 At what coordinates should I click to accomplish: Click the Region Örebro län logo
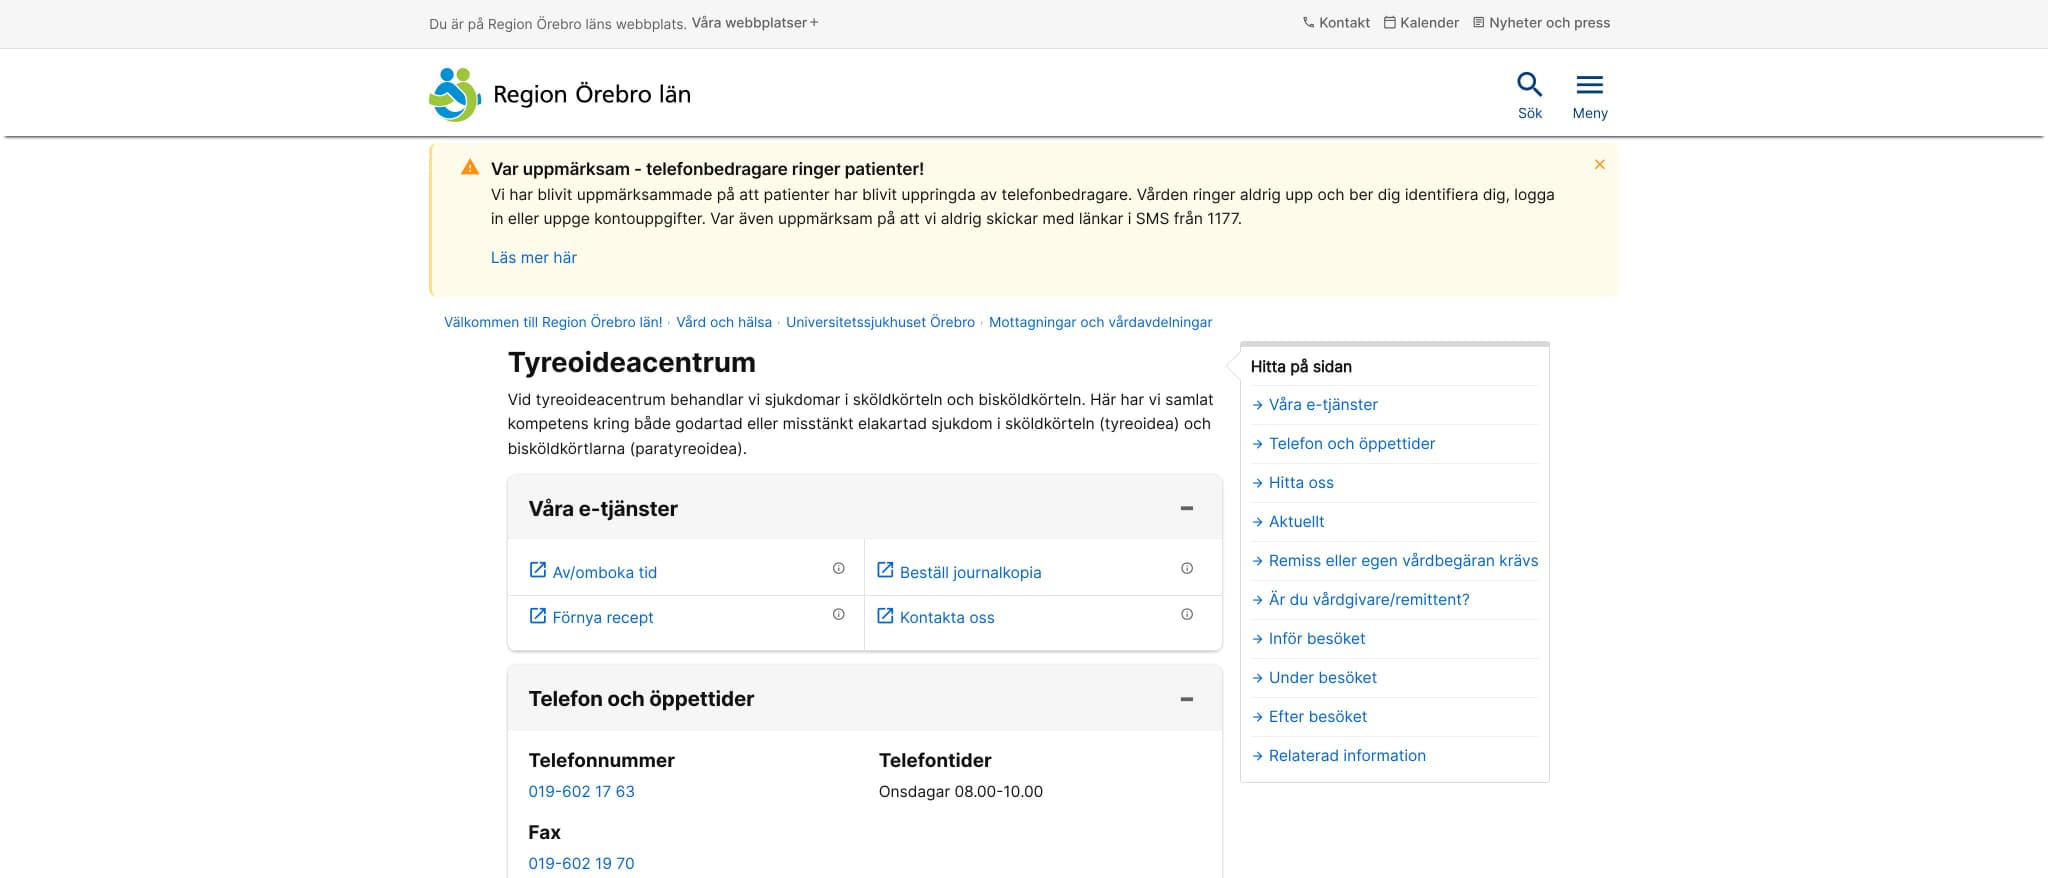click(x=560, y=94)
